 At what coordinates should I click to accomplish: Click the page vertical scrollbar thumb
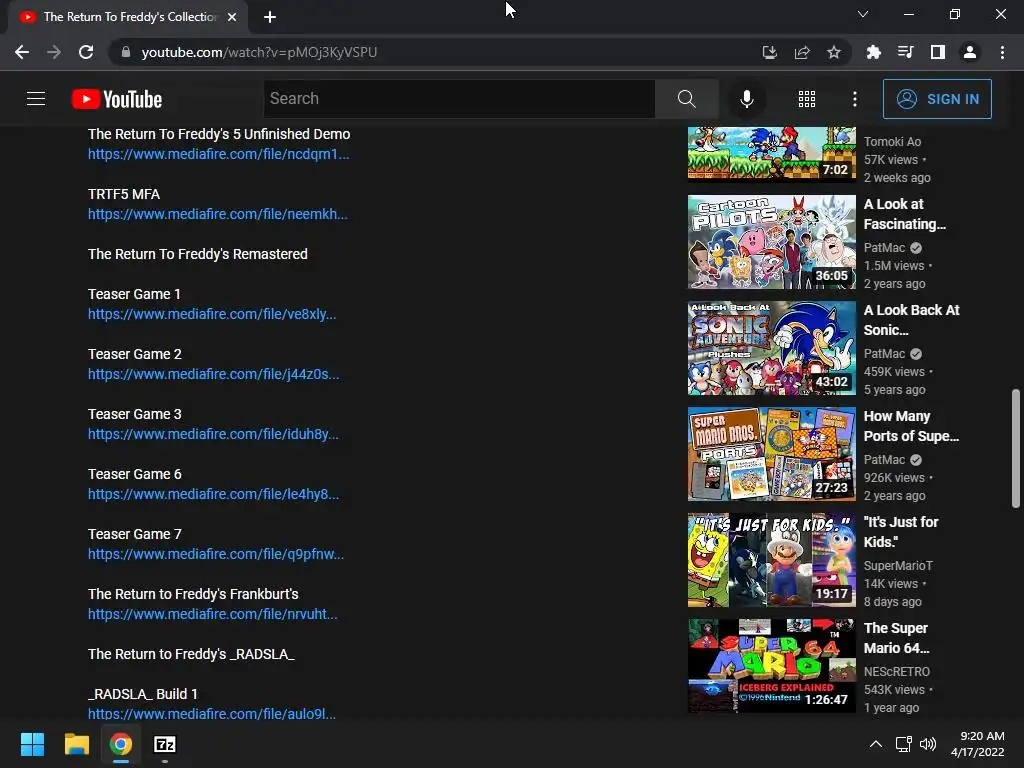[x=1016, y=449]
